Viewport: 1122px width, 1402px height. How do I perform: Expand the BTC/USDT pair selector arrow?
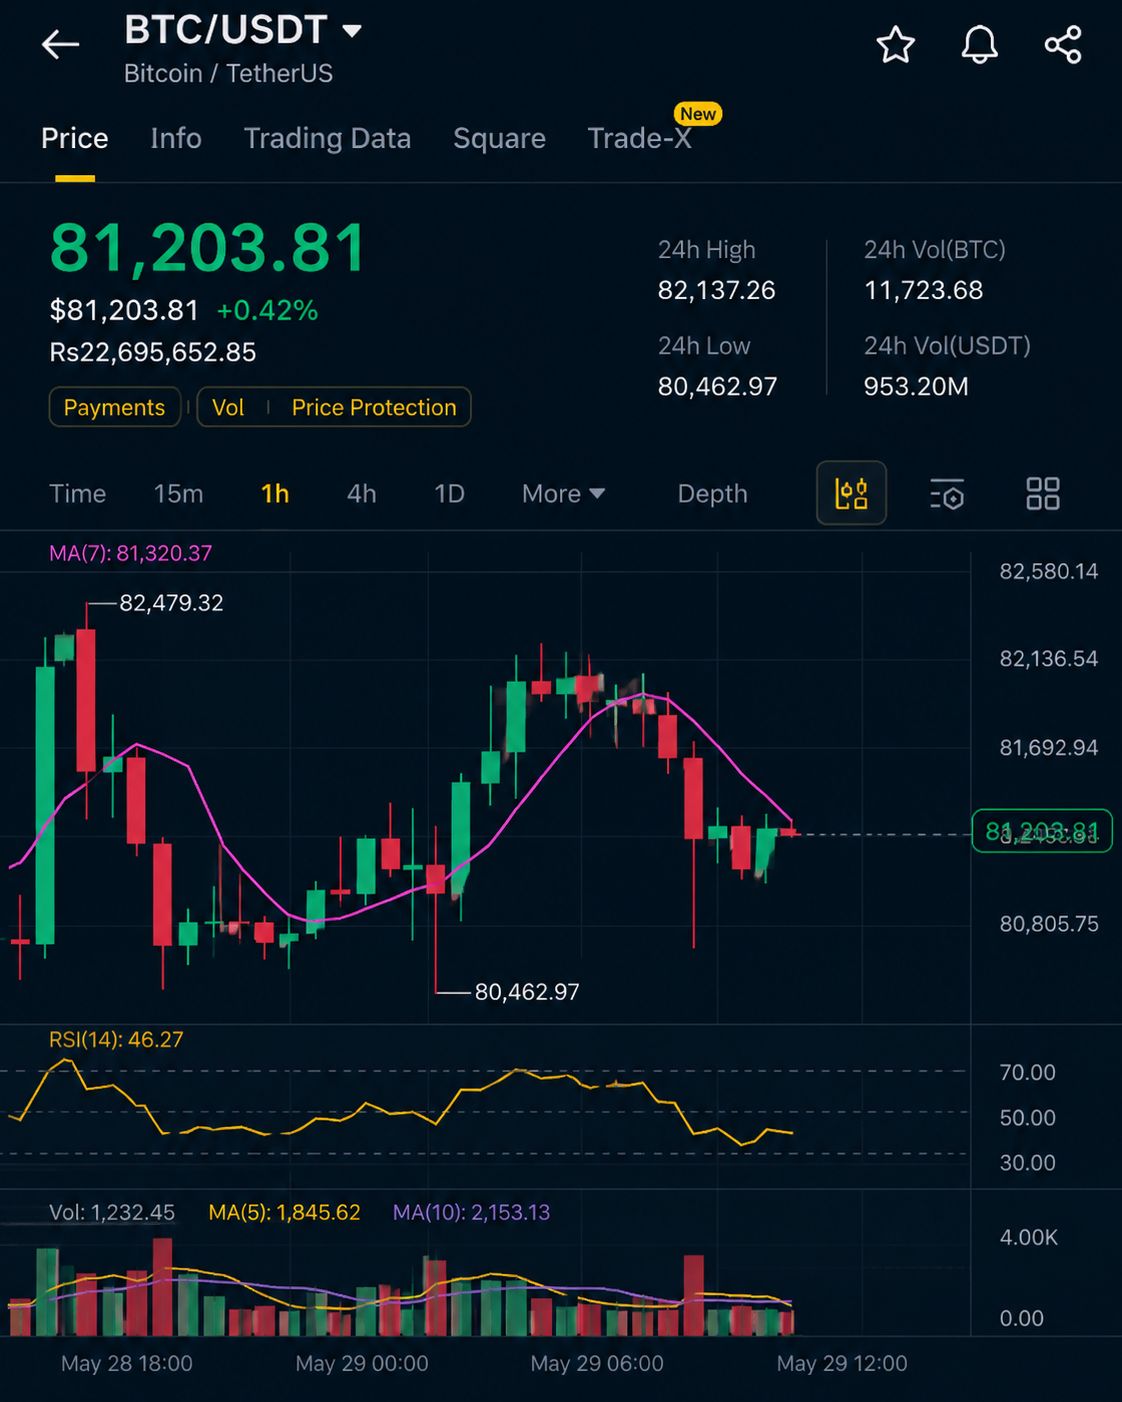[x=352, y=31]
